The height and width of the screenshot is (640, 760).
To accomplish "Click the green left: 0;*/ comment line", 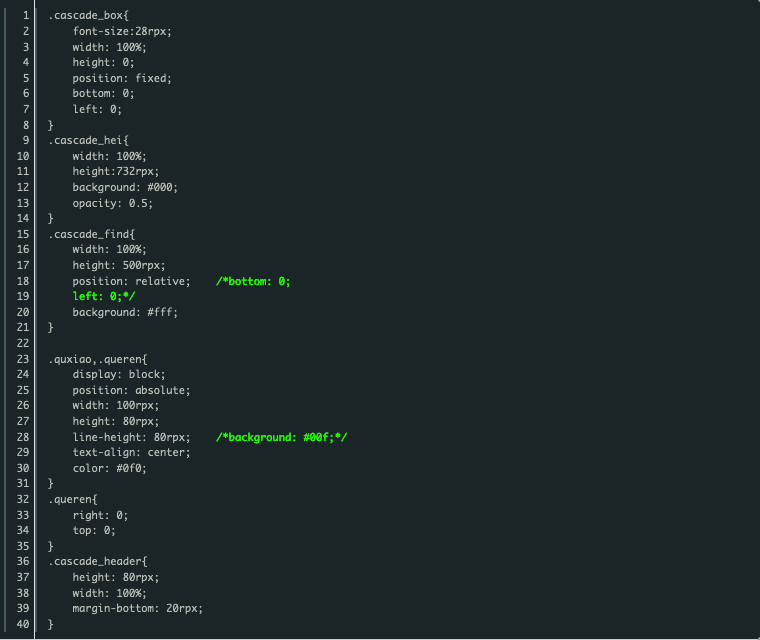I will (104, 296).
